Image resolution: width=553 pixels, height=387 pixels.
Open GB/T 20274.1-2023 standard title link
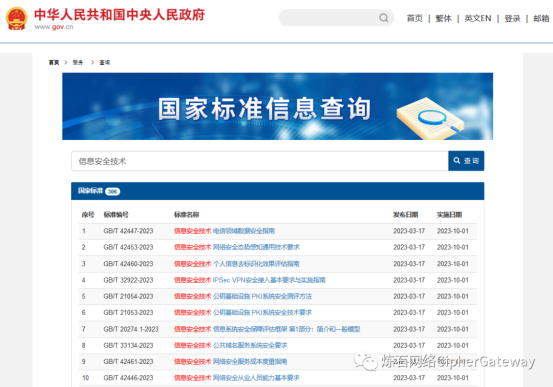coord(267,329)
